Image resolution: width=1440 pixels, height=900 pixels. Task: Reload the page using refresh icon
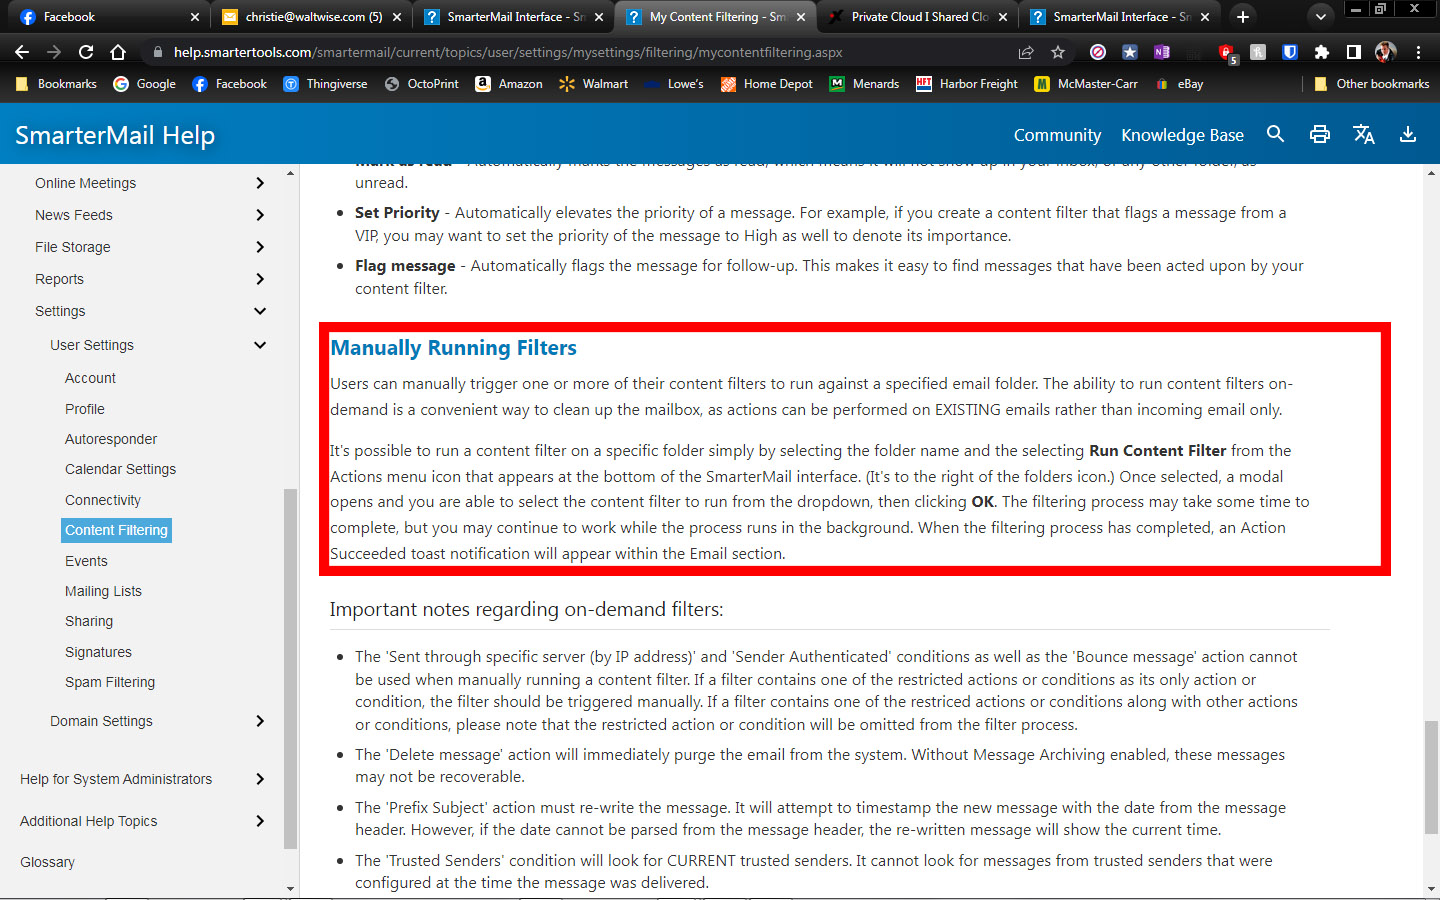tap(86, 52)
